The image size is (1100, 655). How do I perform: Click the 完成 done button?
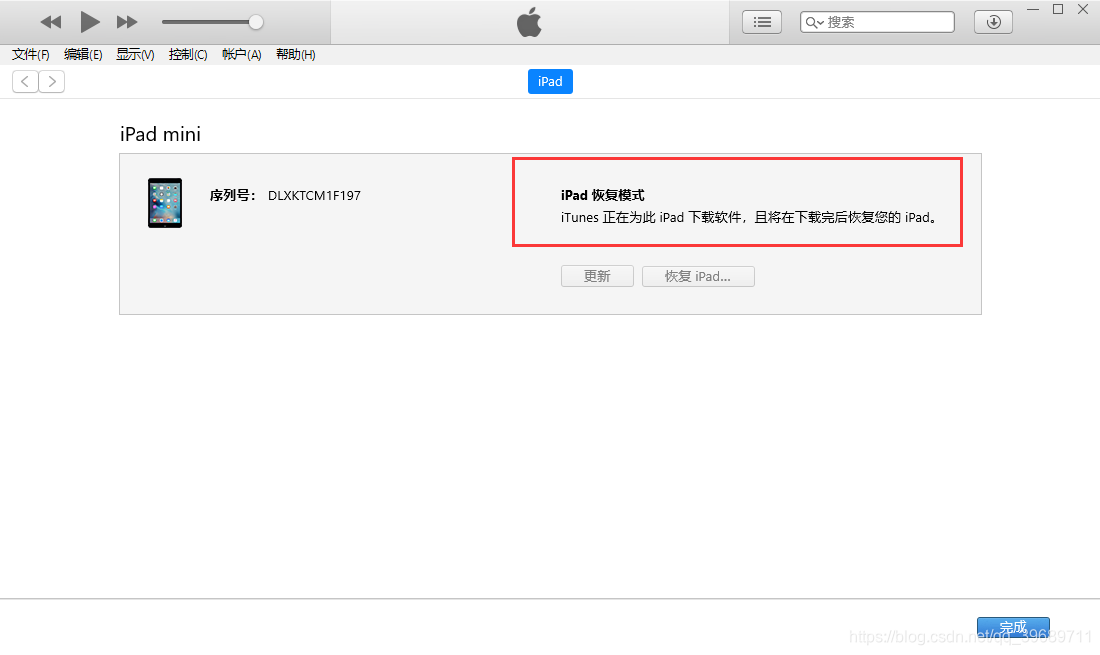click(x=1013, y=627)
